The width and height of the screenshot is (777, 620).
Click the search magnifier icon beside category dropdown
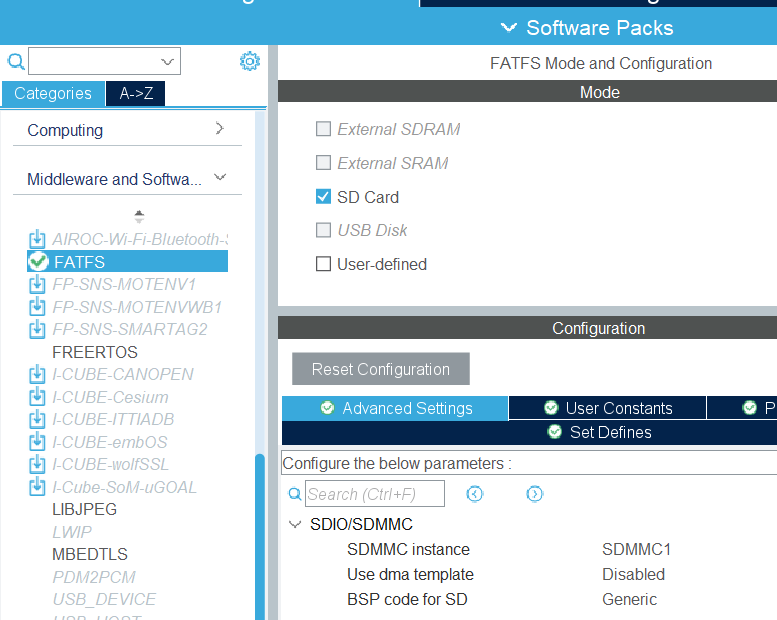pos(16,62)
